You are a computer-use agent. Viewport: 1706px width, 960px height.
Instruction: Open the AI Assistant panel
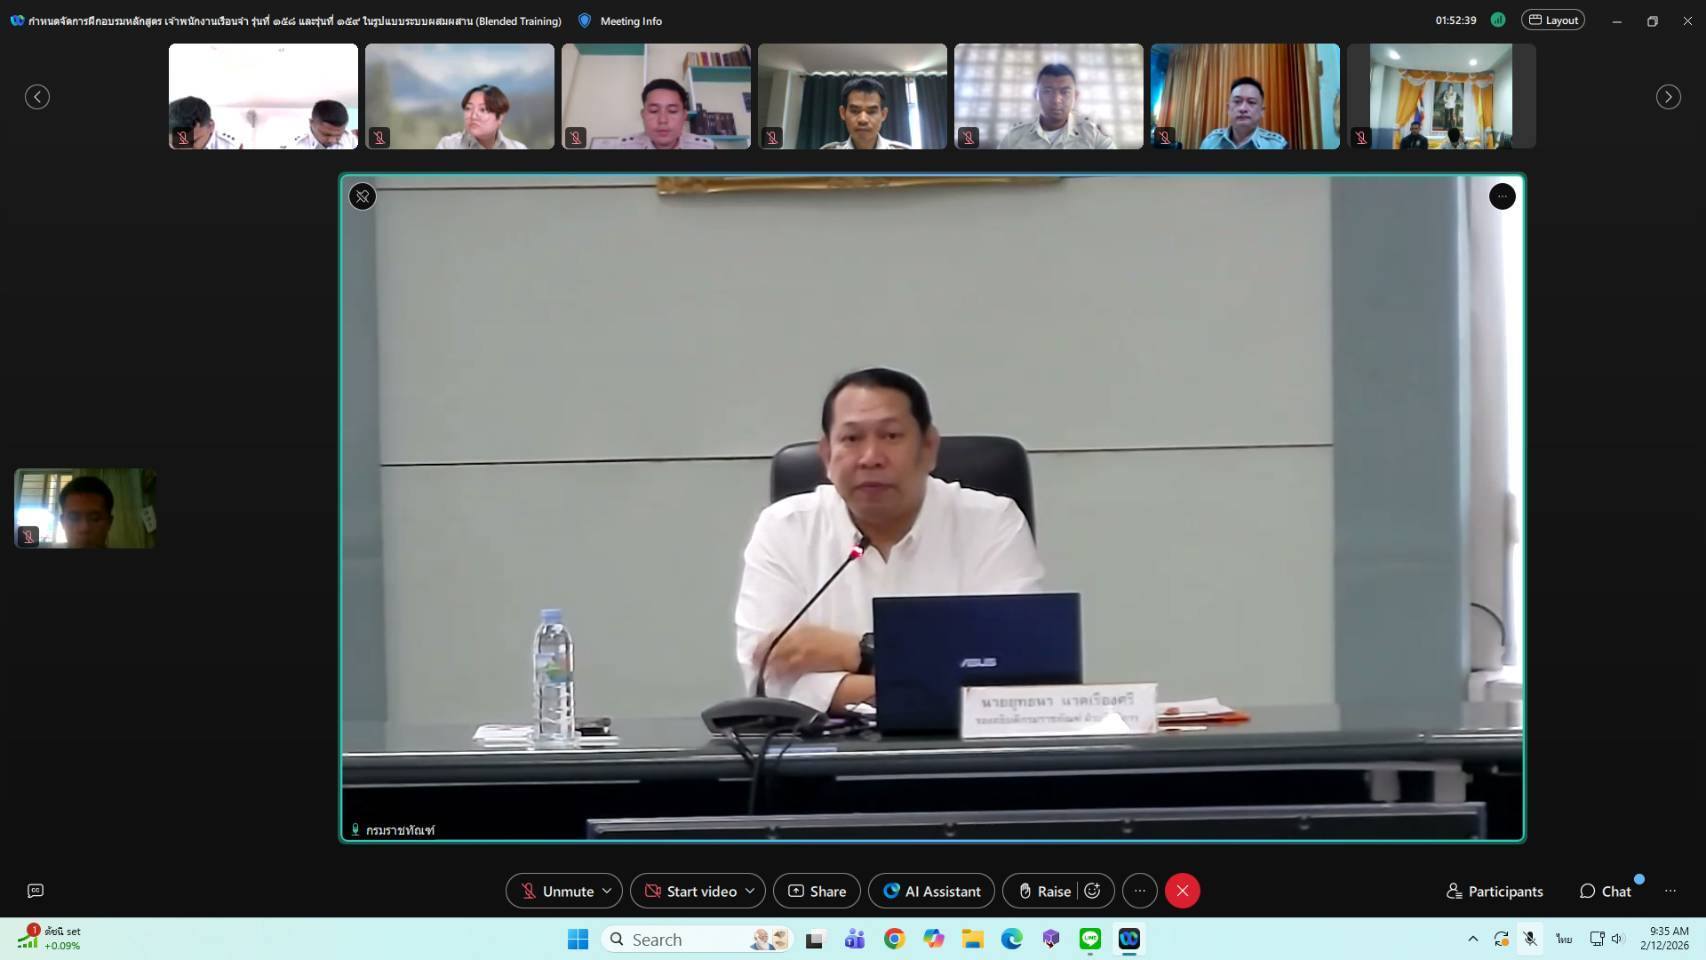931,891
